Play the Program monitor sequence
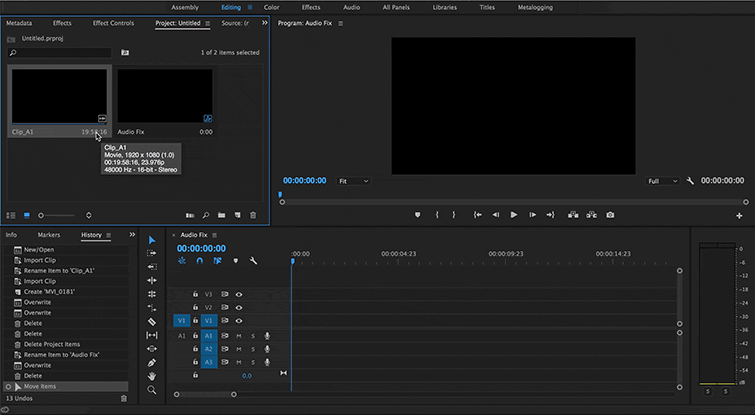The height and width of the screenshot is (415, 755). 514,215
